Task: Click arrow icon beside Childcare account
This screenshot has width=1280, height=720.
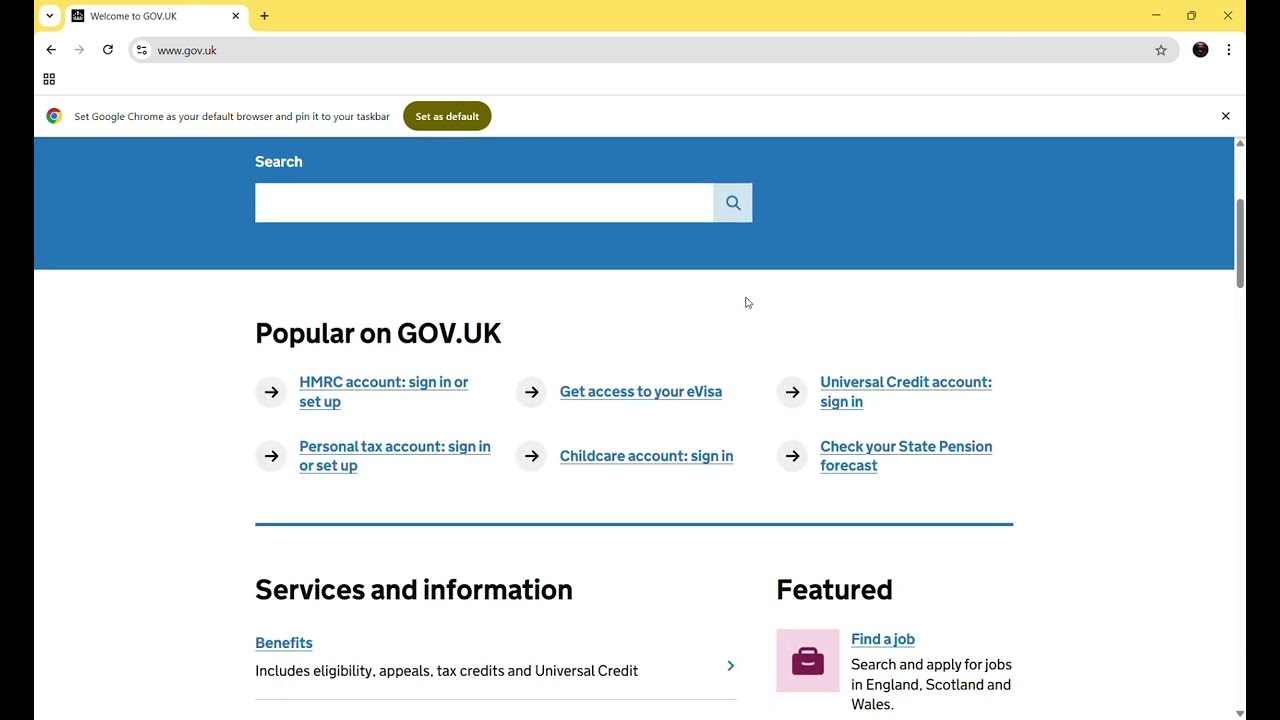Action: (x=532, y=456)
